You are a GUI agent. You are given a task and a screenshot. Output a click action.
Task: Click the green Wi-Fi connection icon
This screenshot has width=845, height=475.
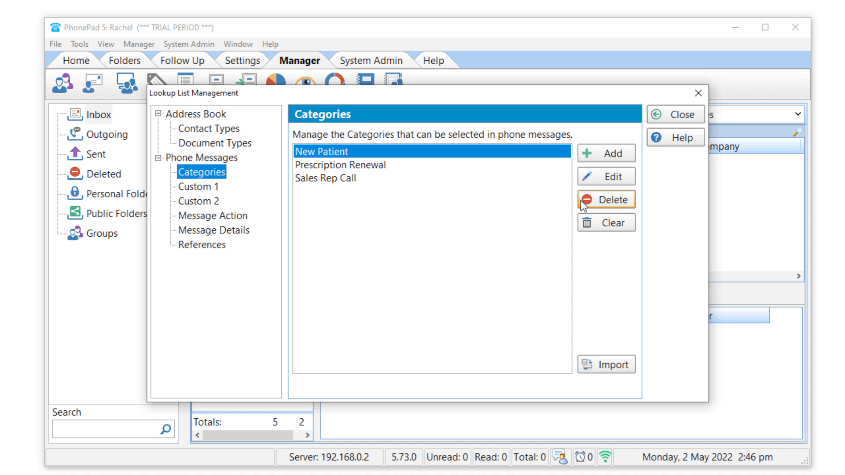coord(605,457)
